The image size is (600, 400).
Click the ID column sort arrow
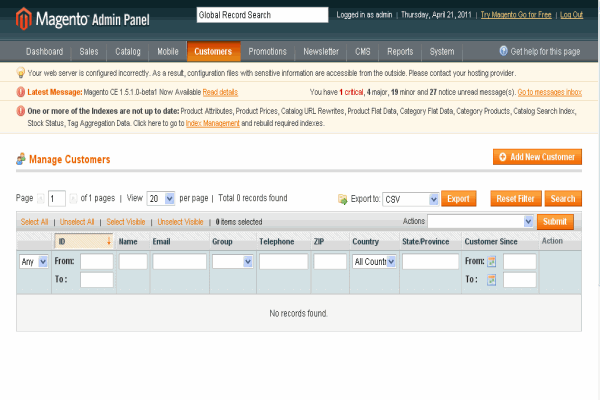point(109,241)
